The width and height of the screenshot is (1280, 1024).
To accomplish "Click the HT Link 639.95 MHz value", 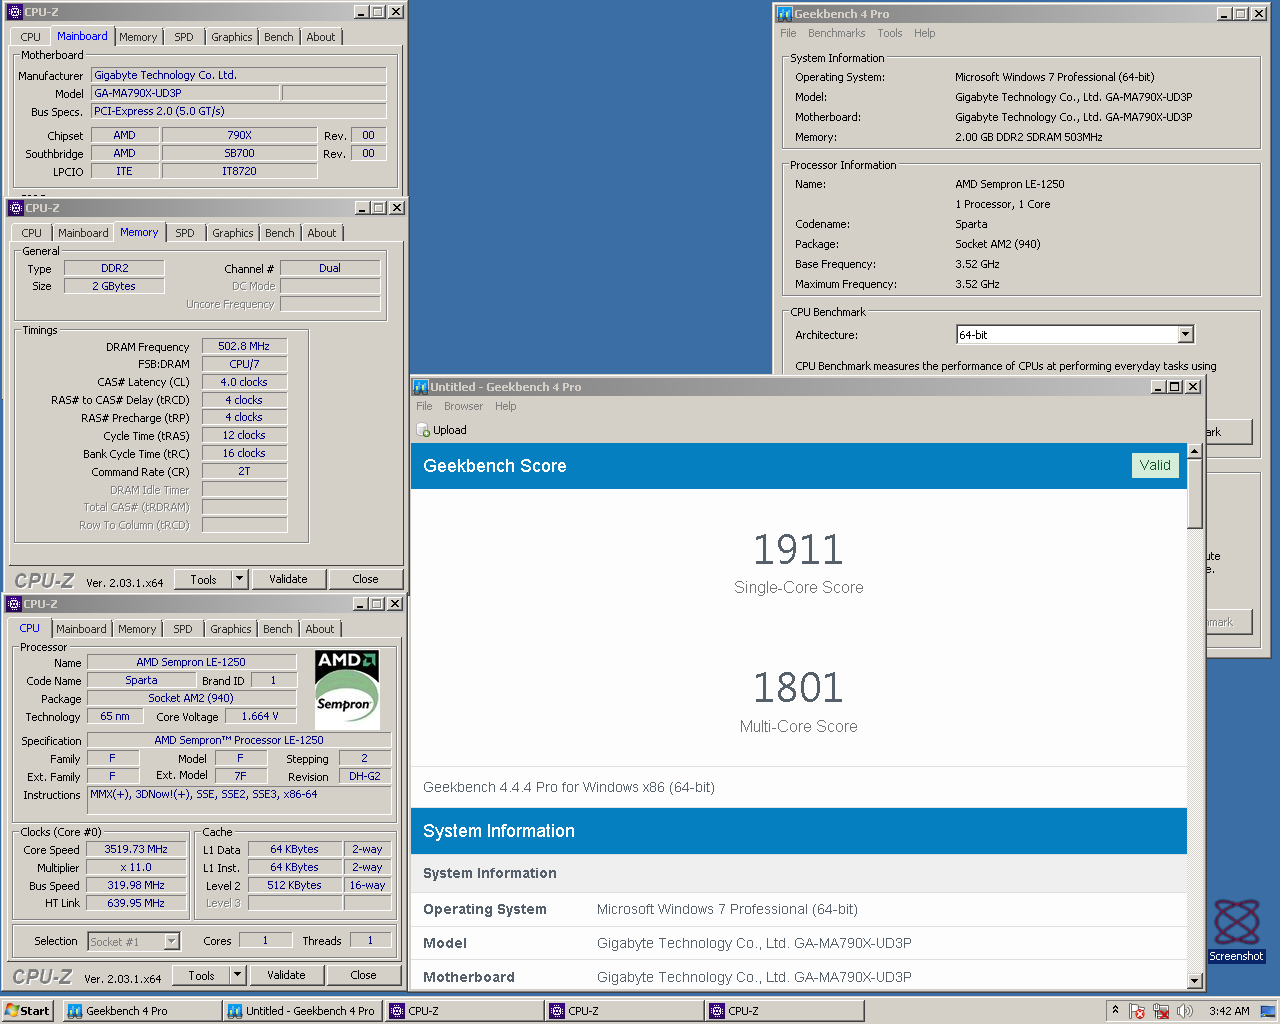I will click(136, 903).
